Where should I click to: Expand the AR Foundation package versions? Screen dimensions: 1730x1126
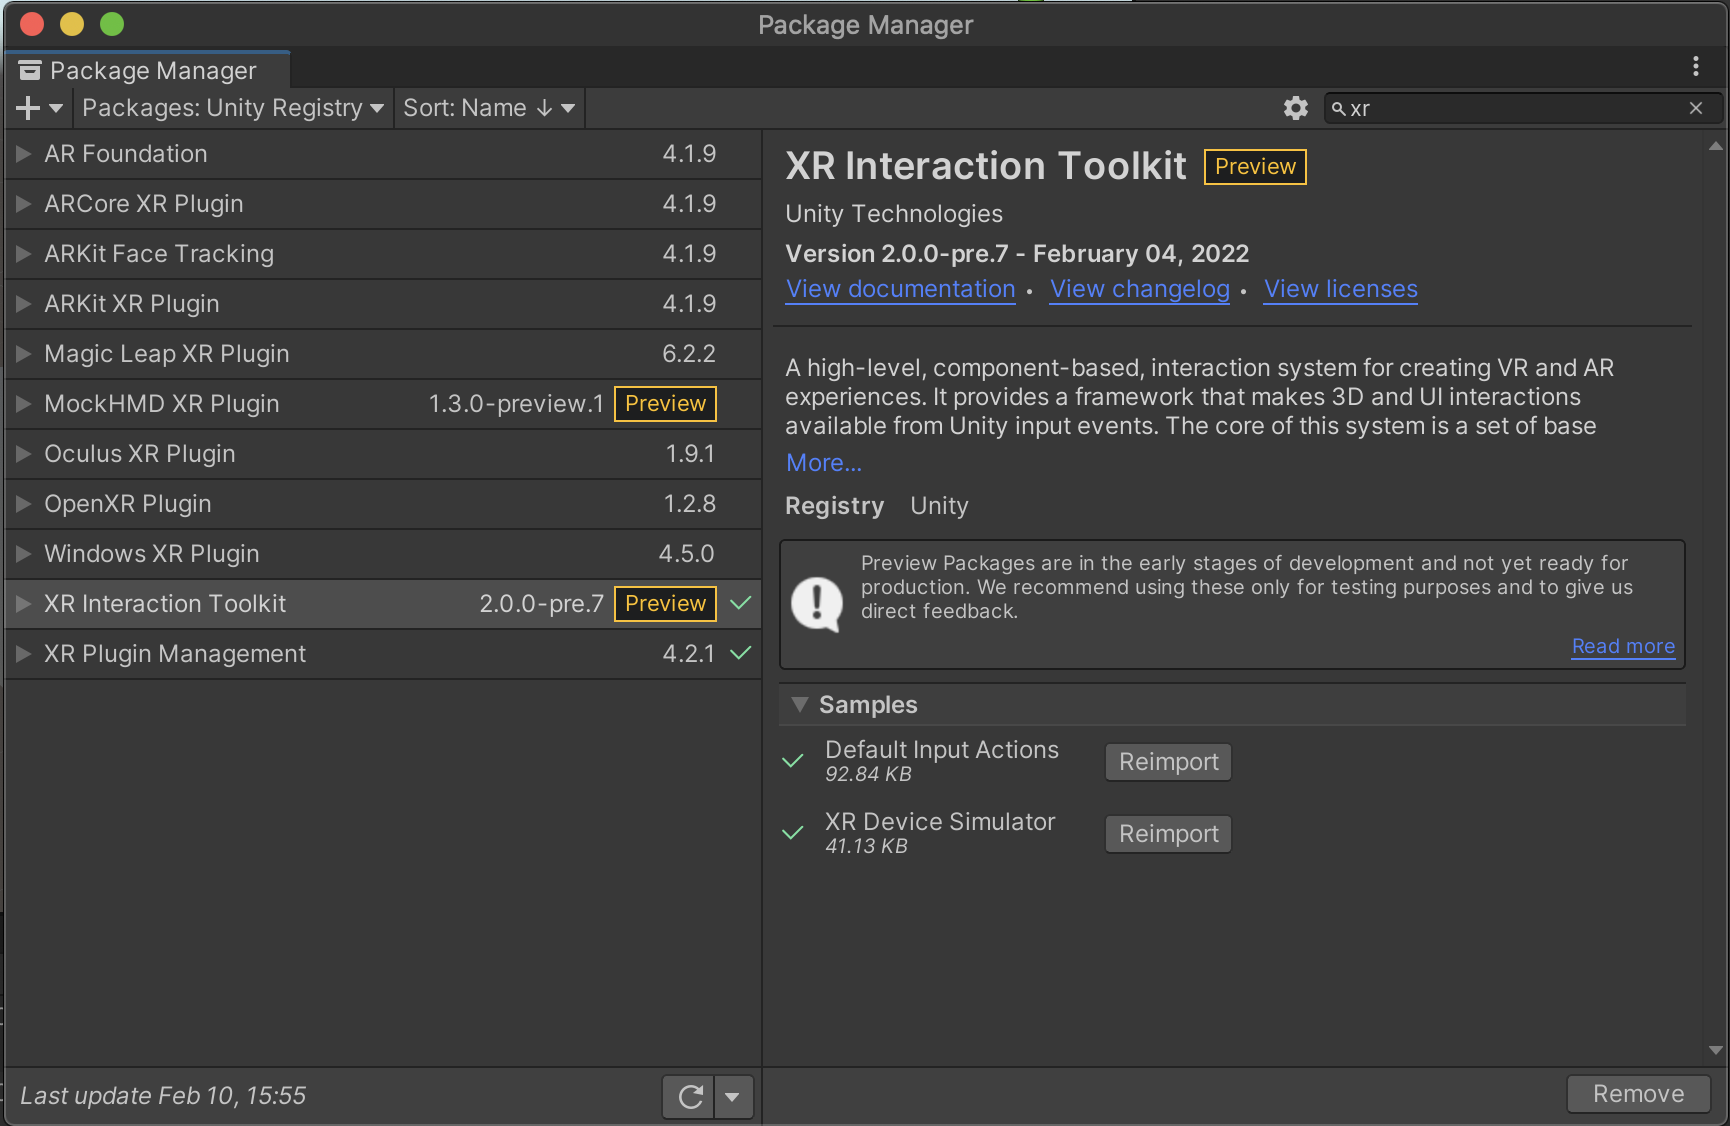pyautogui.click(x=24, y=154)
